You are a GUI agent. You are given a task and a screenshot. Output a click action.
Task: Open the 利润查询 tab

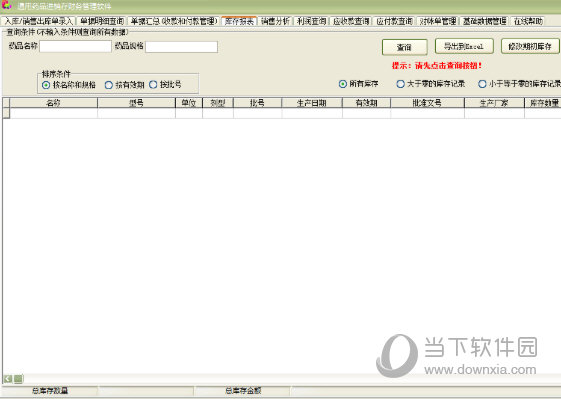click(x=311, y=21)
